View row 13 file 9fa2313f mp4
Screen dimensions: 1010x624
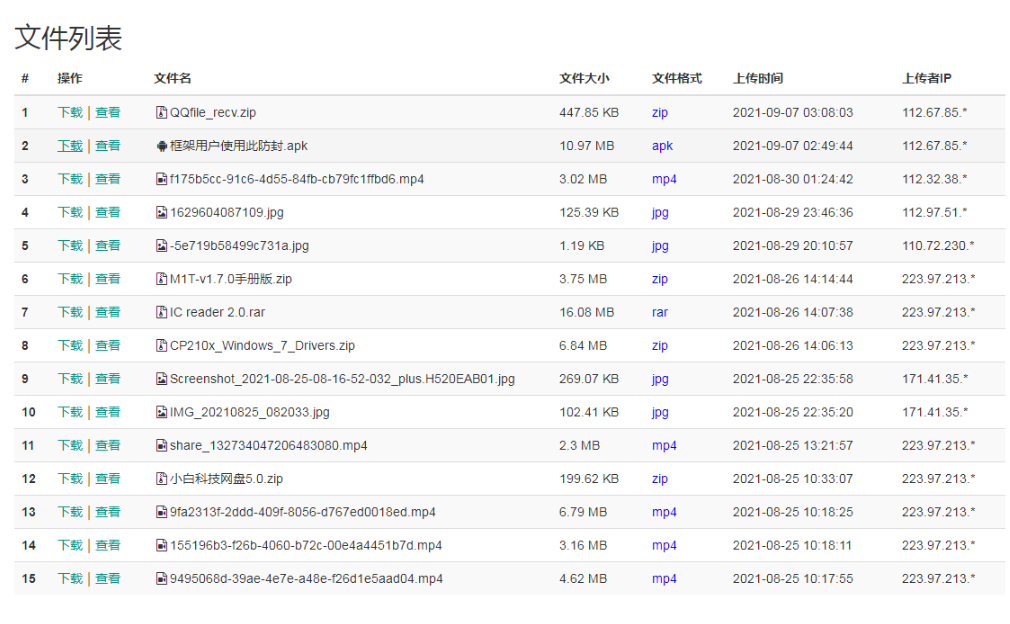click(108, 512)
